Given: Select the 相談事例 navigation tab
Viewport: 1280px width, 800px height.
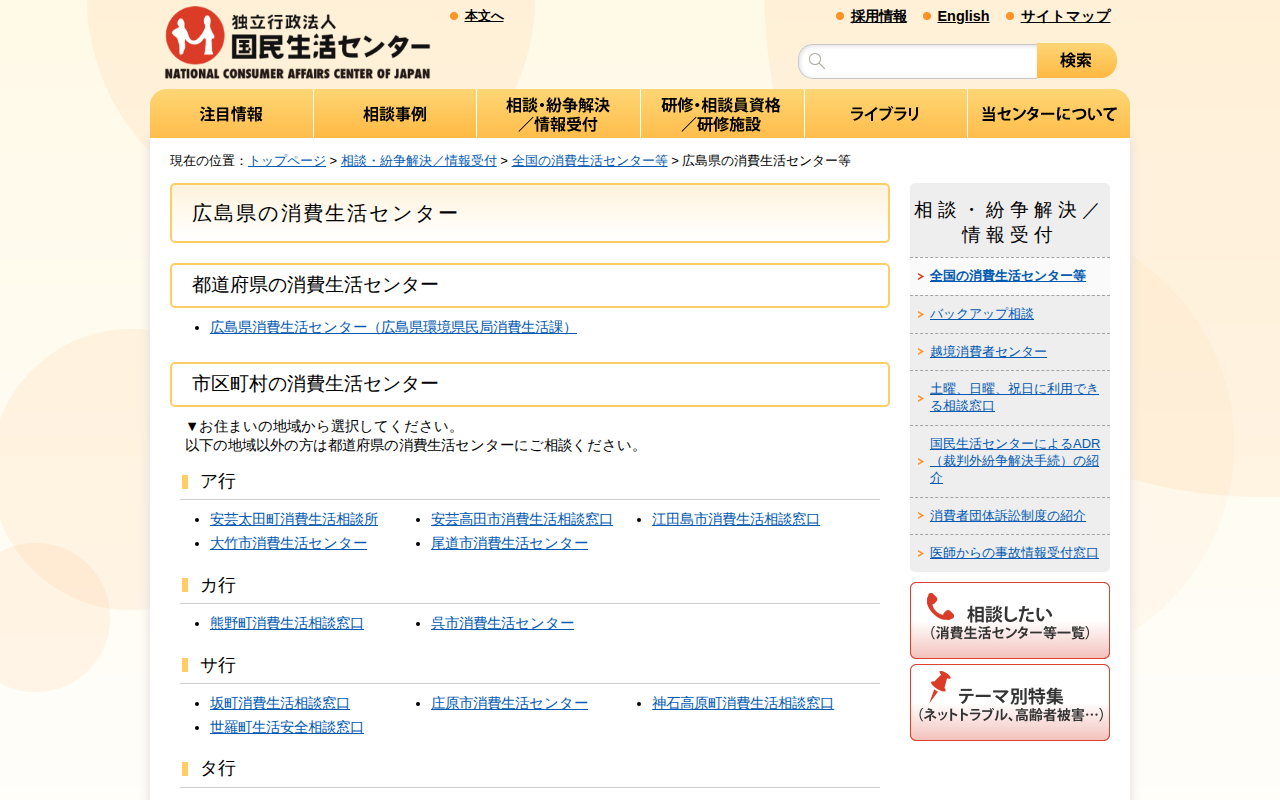Looking at the screenshot, I should [x=394, y=113].
